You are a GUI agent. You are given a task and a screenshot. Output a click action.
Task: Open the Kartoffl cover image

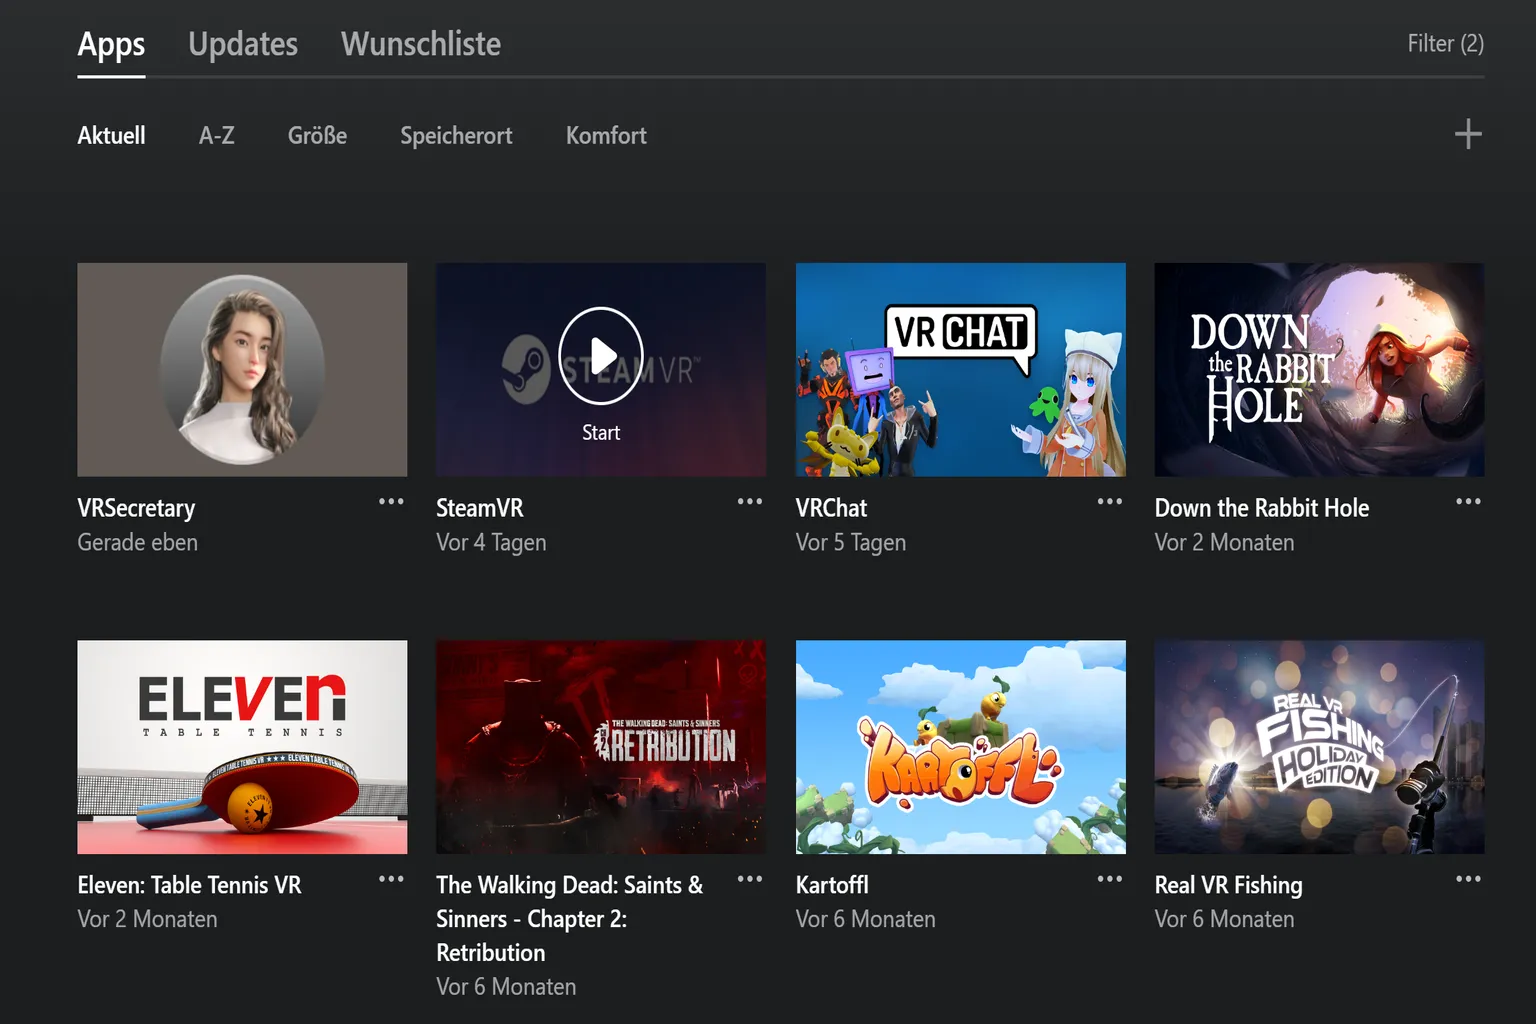coord(961,747)
